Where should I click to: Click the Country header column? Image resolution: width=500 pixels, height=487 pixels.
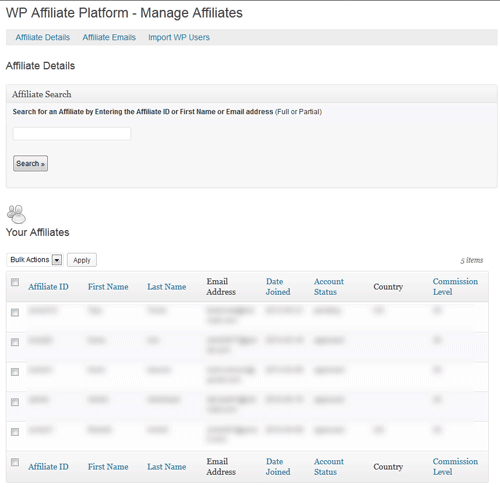coord(388,287)
